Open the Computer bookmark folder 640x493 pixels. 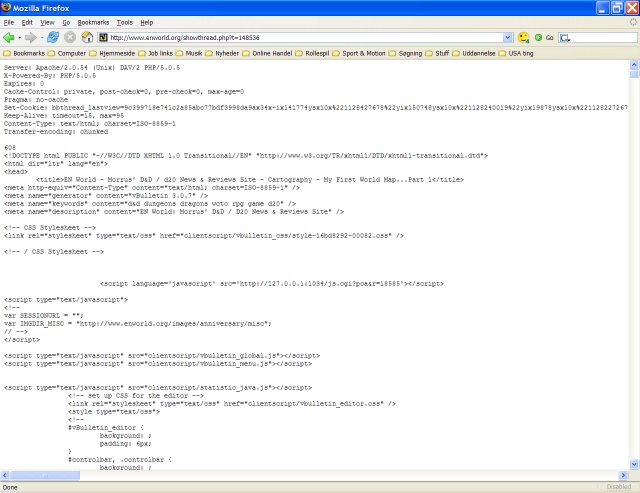coord(67,53)
